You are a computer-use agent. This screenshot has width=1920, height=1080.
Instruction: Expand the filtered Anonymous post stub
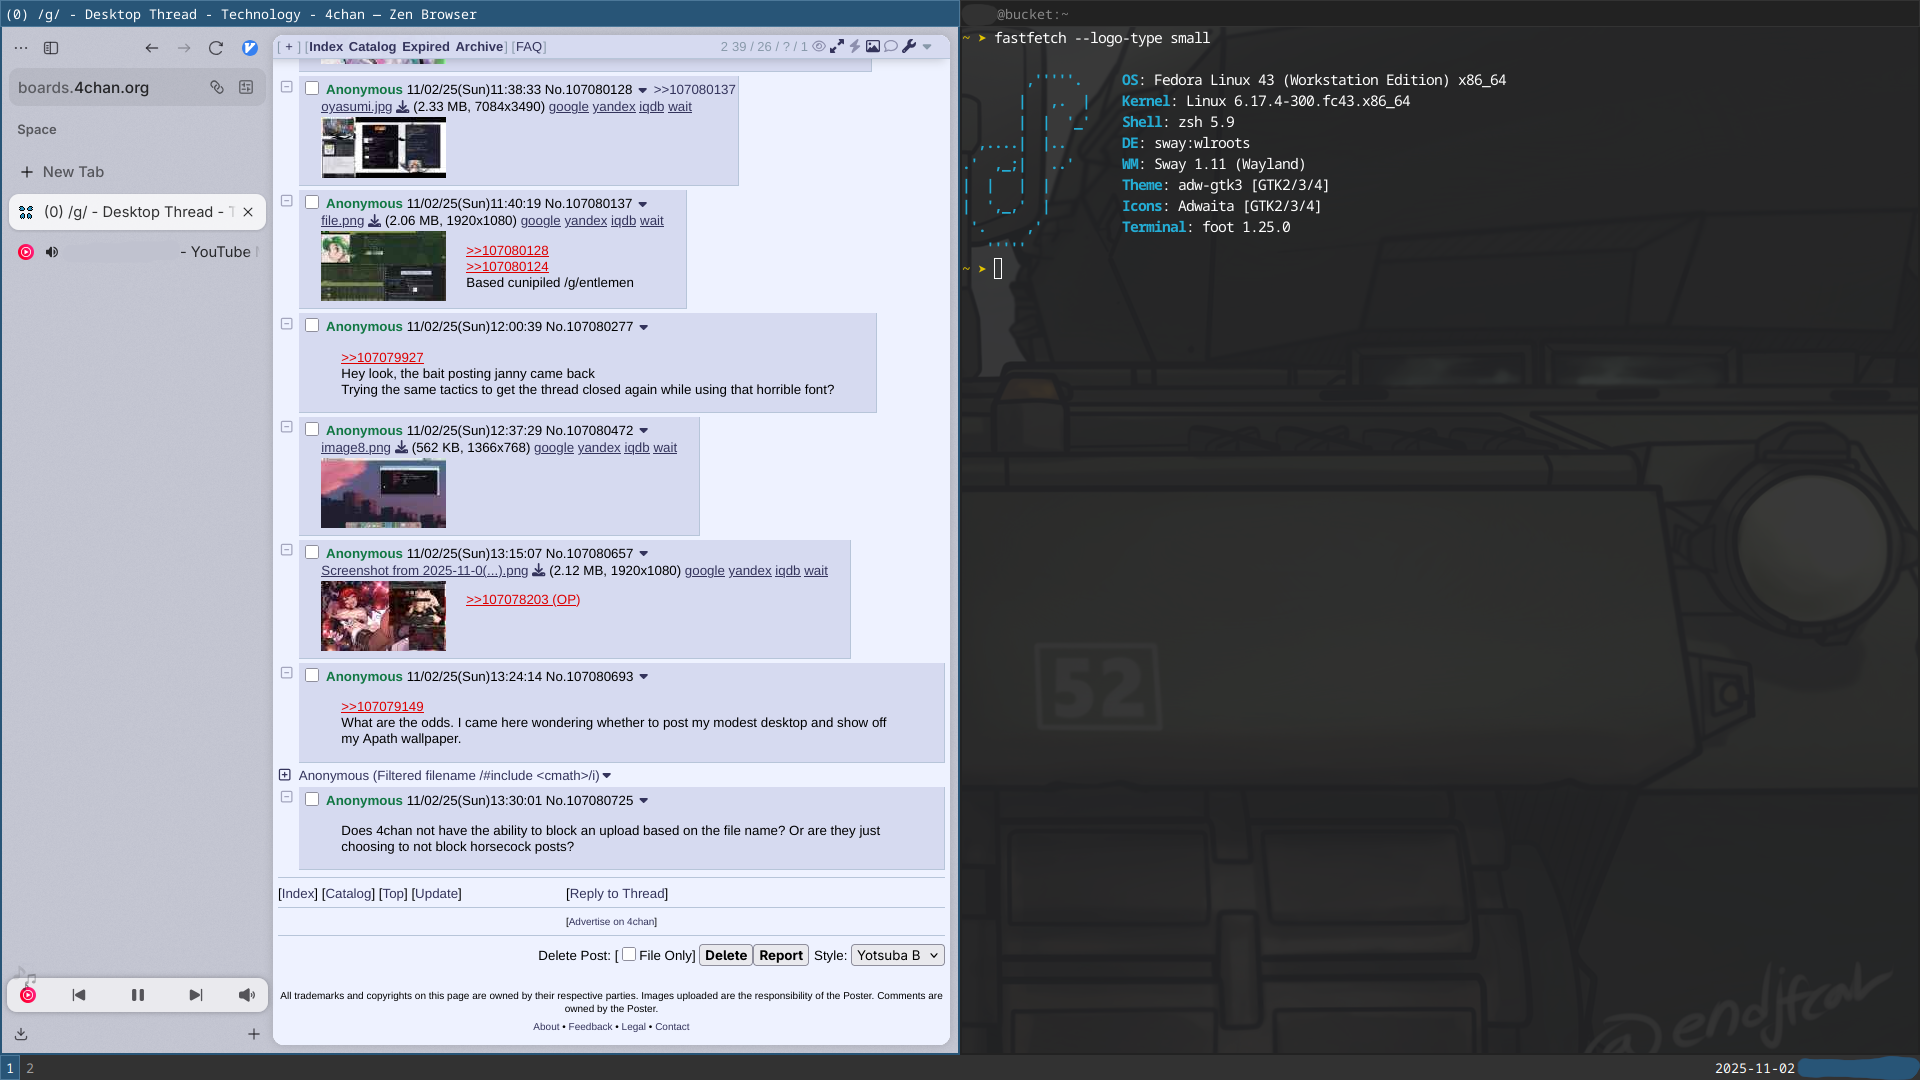pyautogui.click(x=285, y=775)
